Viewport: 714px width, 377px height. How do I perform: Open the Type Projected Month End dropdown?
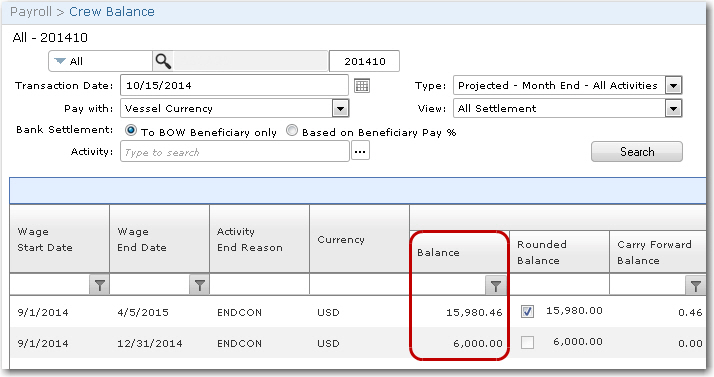click(673, 86)
